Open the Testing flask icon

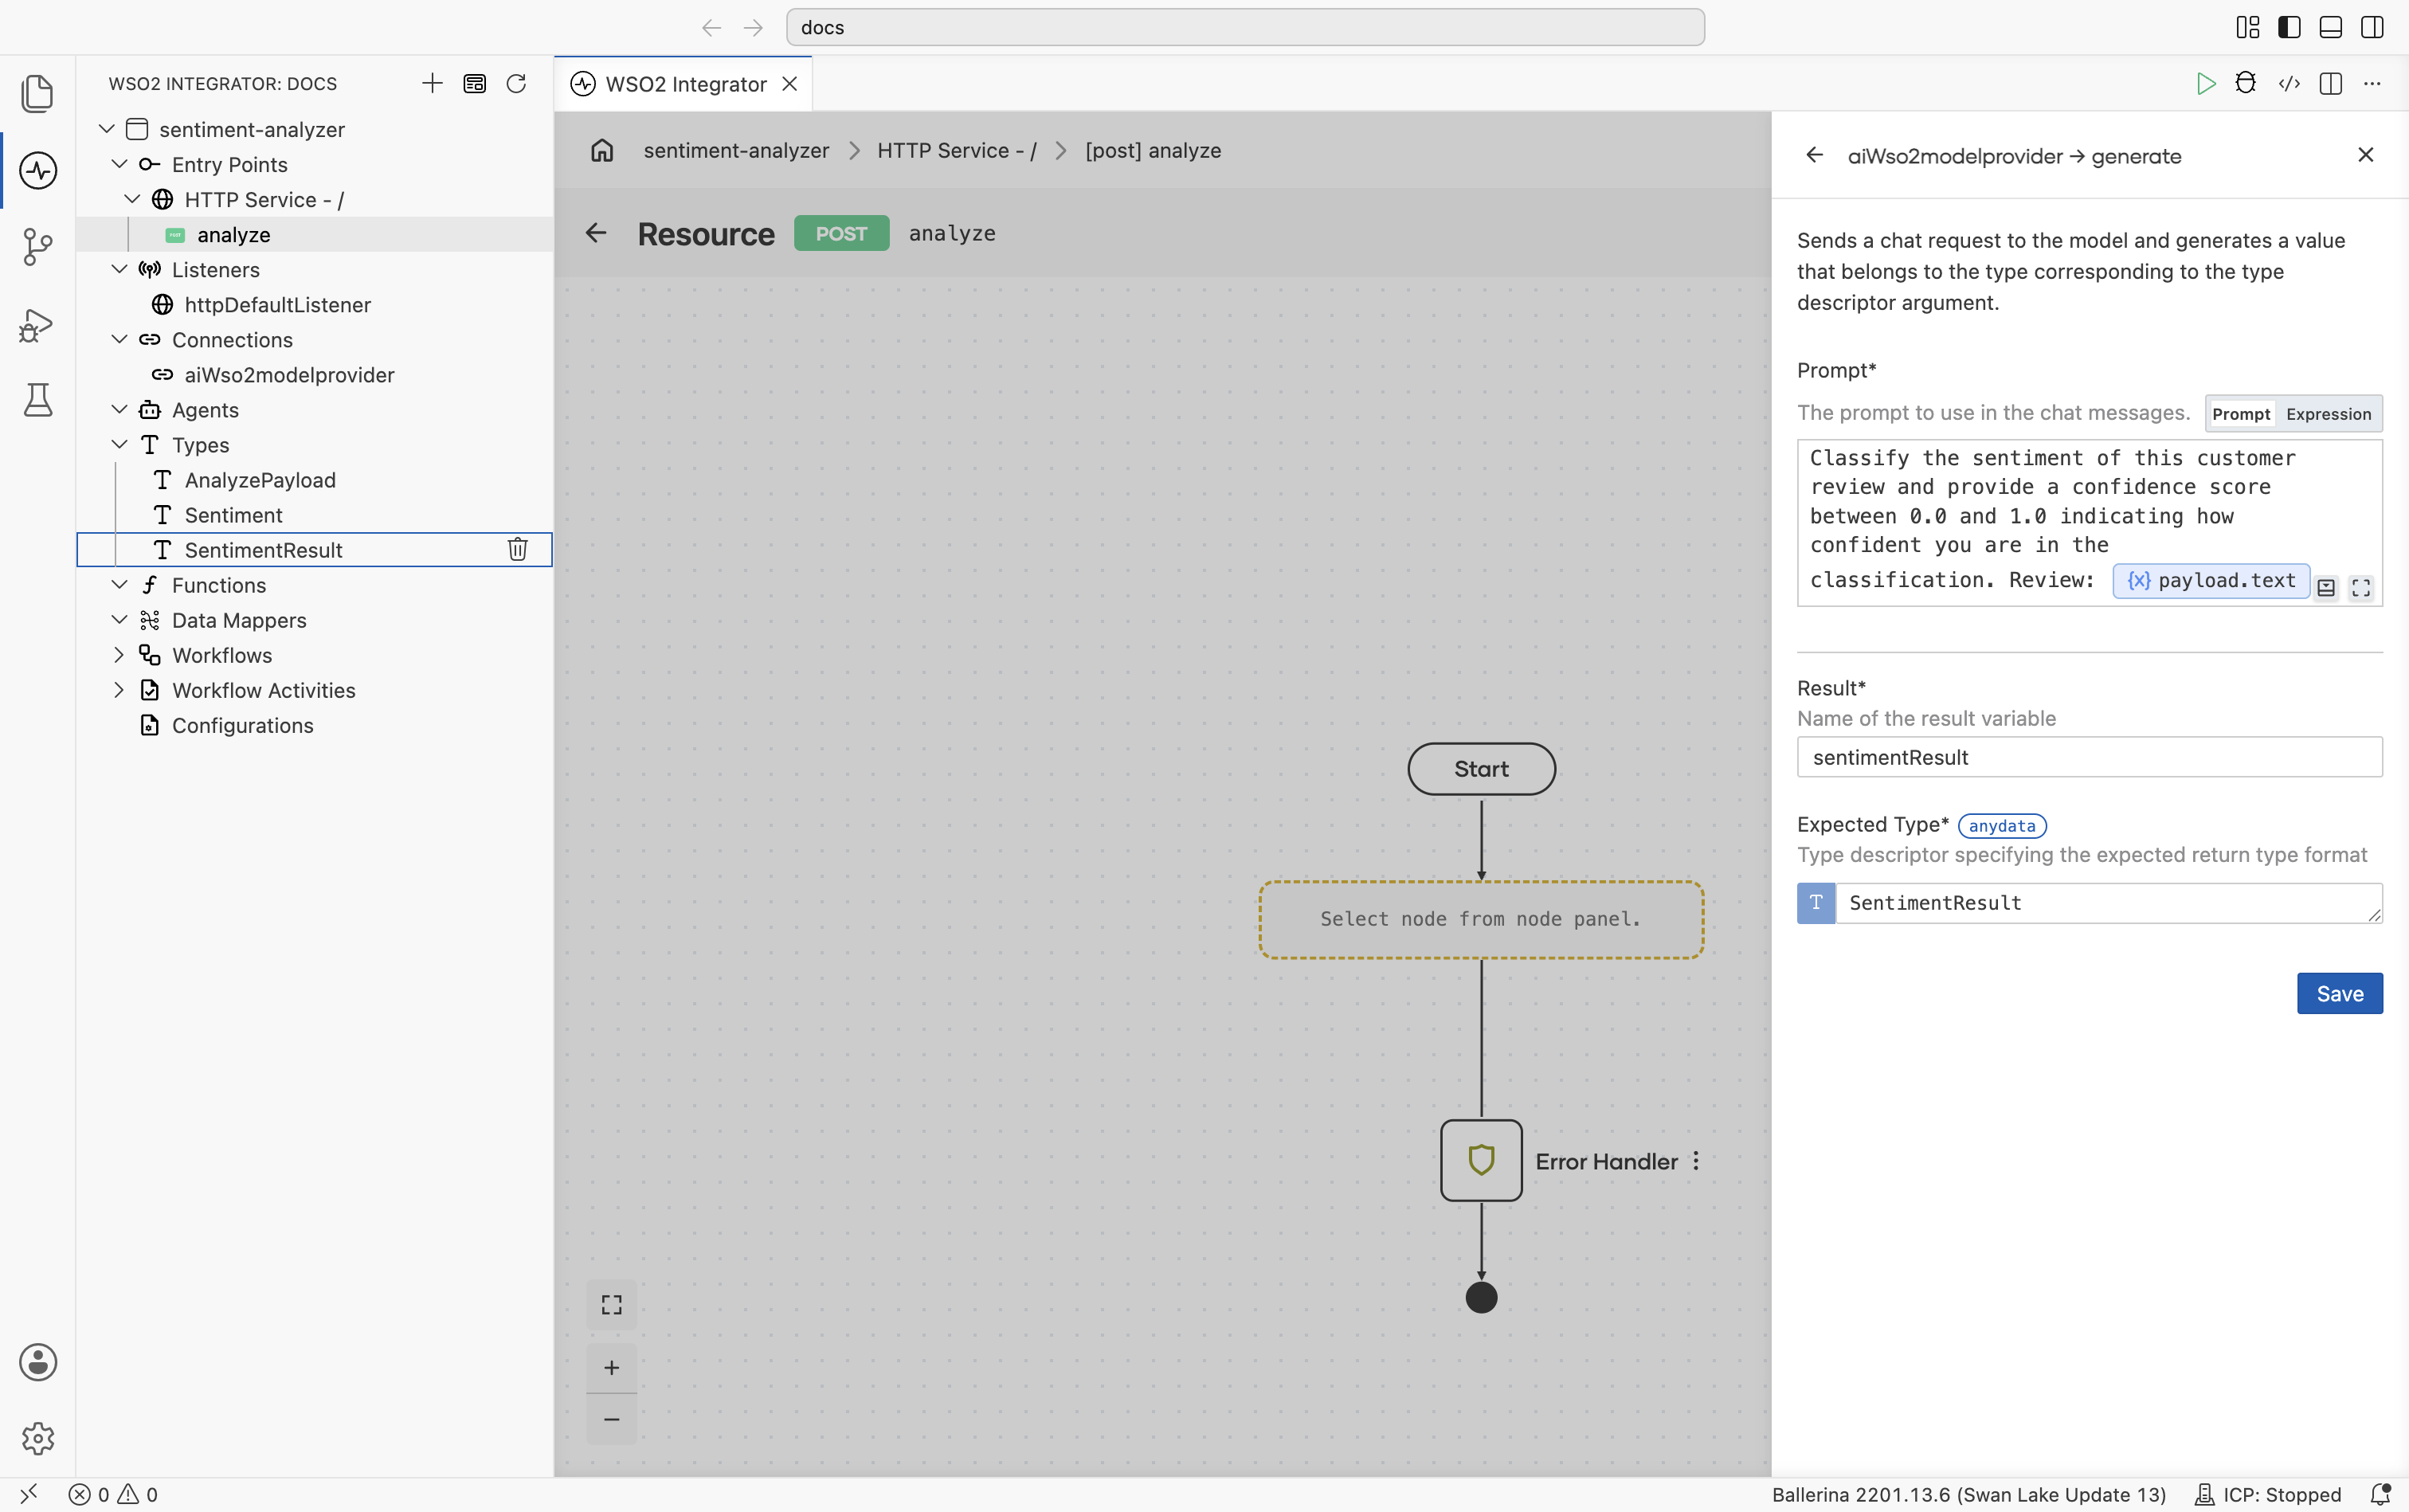tap(38, 400)
